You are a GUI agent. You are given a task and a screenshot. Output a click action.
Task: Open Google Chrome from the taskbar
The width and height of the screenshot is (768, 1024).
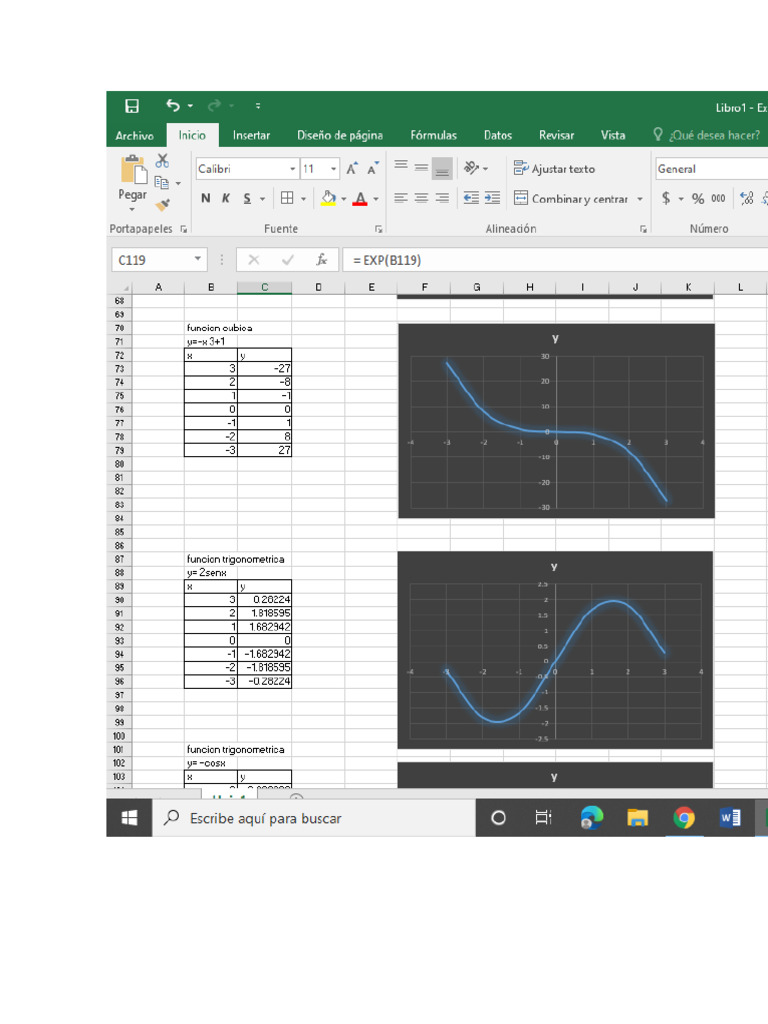[684, 818]
